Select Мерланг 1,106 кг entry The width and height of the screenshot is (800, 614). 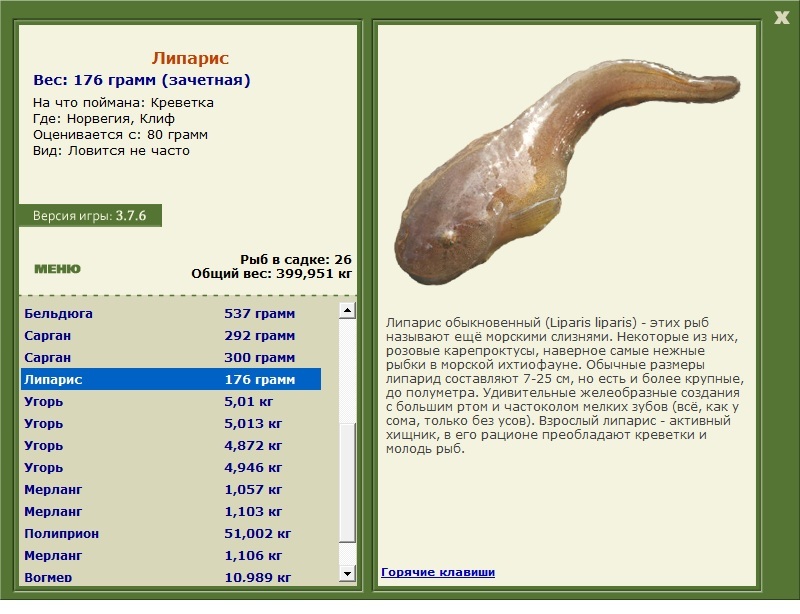point(171,555)
